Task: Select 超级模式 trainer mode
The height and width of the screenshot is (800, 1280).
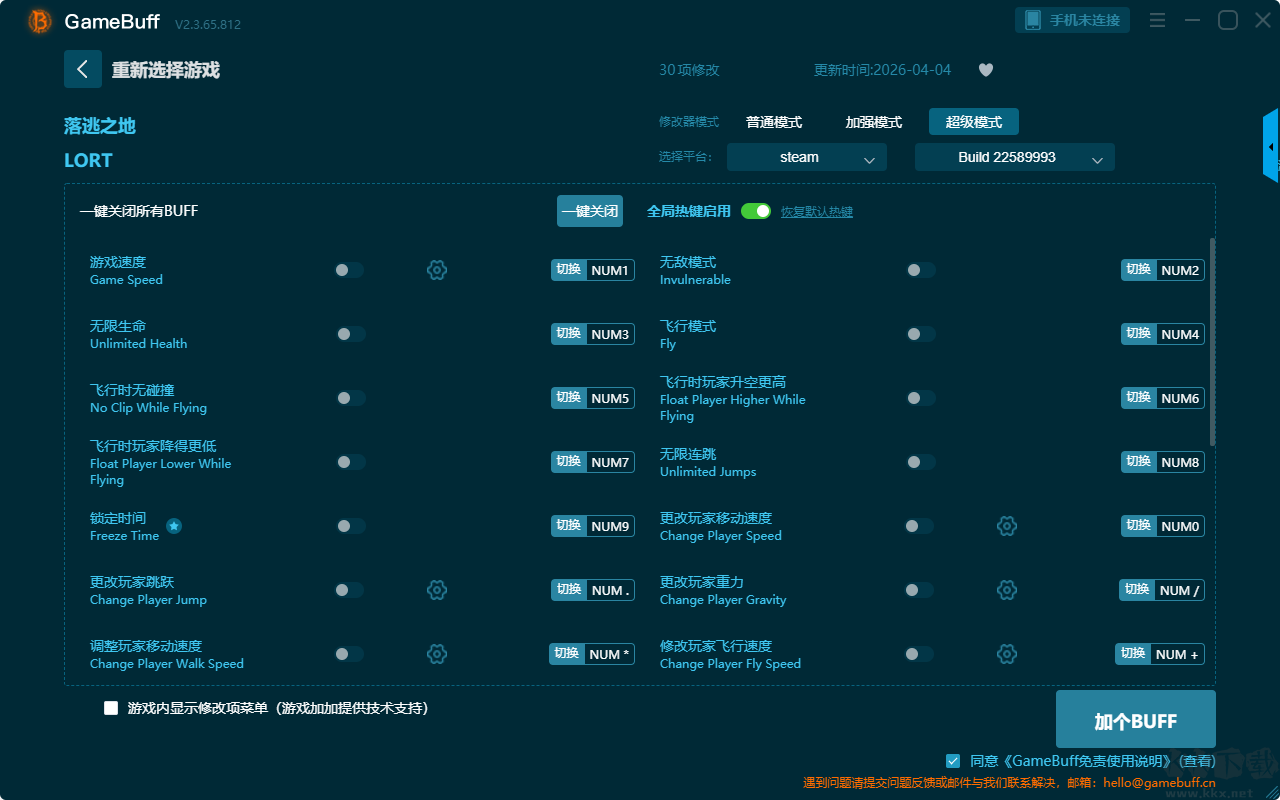Action: (974, 122)
